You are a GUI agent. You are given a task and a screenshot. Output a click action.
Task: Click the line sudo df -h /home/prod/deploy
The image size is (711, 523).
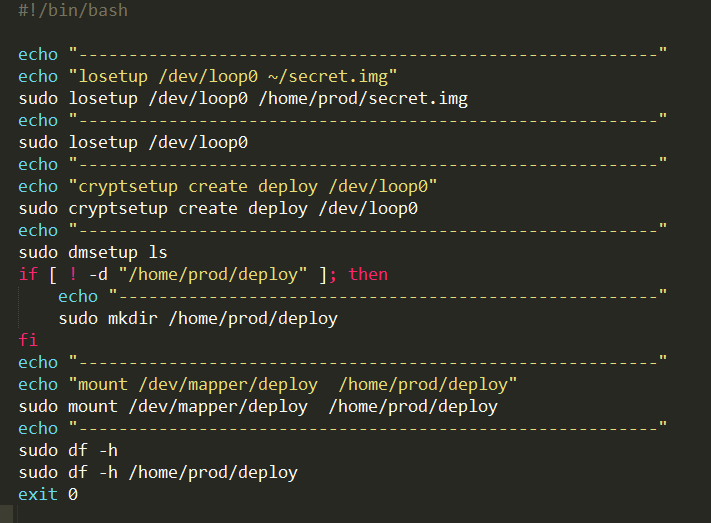158,473
